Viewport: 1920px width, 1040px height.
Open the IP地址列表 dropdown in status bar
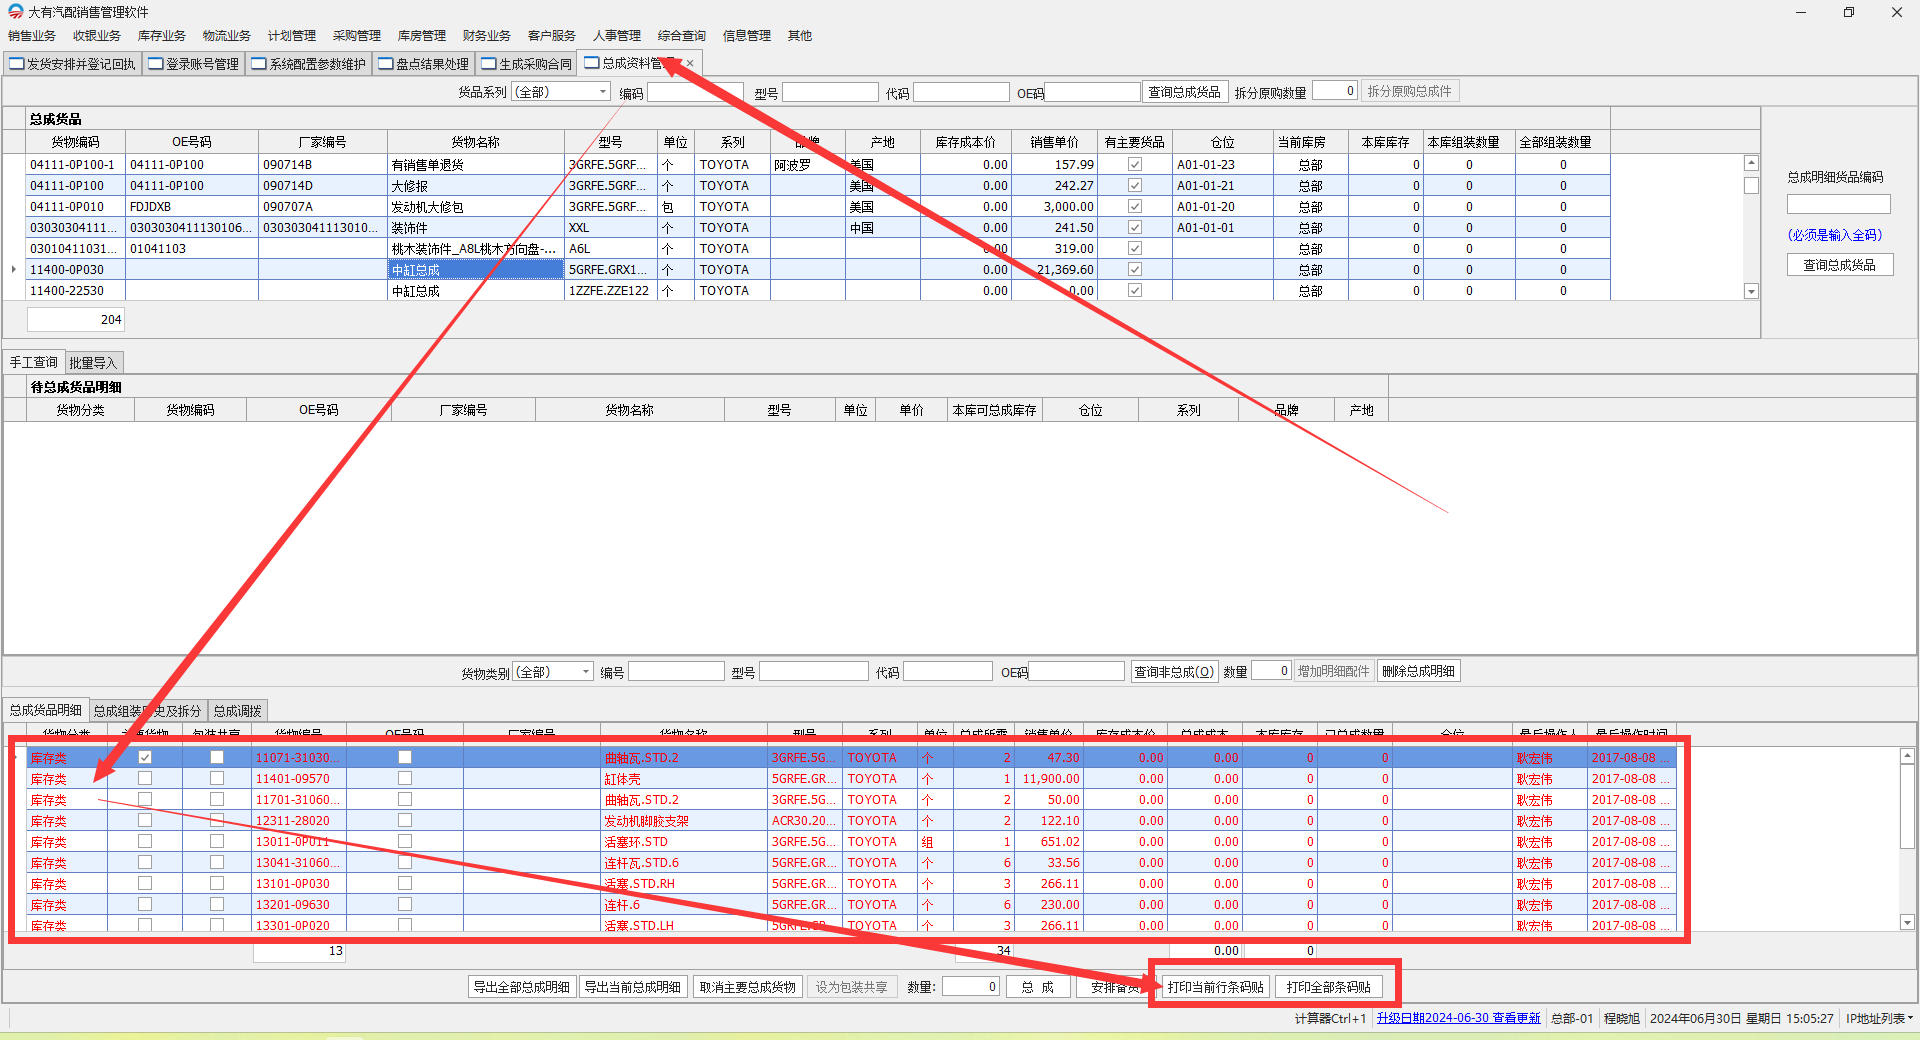(x=1879, y=1018)
